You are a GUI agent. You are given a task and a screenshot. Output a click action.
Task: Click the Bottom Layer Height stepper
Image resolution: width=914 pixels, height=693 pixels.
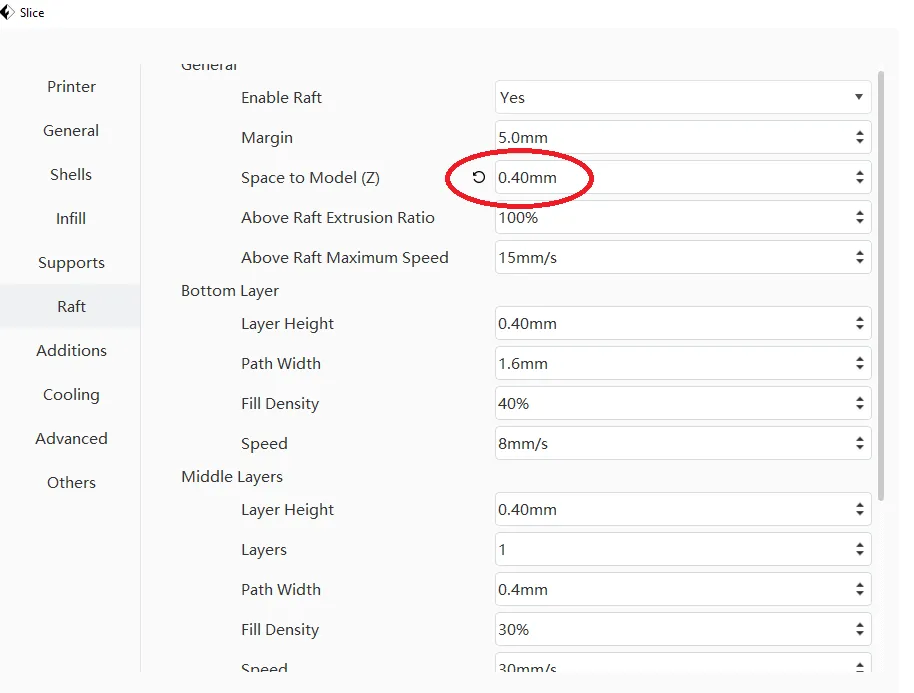(860, 323)
